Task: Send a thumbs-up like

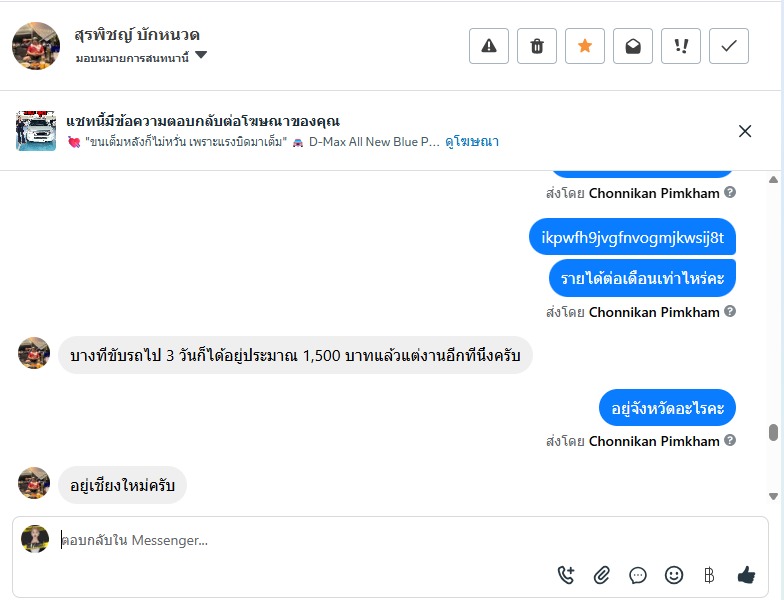Action: (x=746, y=575)
